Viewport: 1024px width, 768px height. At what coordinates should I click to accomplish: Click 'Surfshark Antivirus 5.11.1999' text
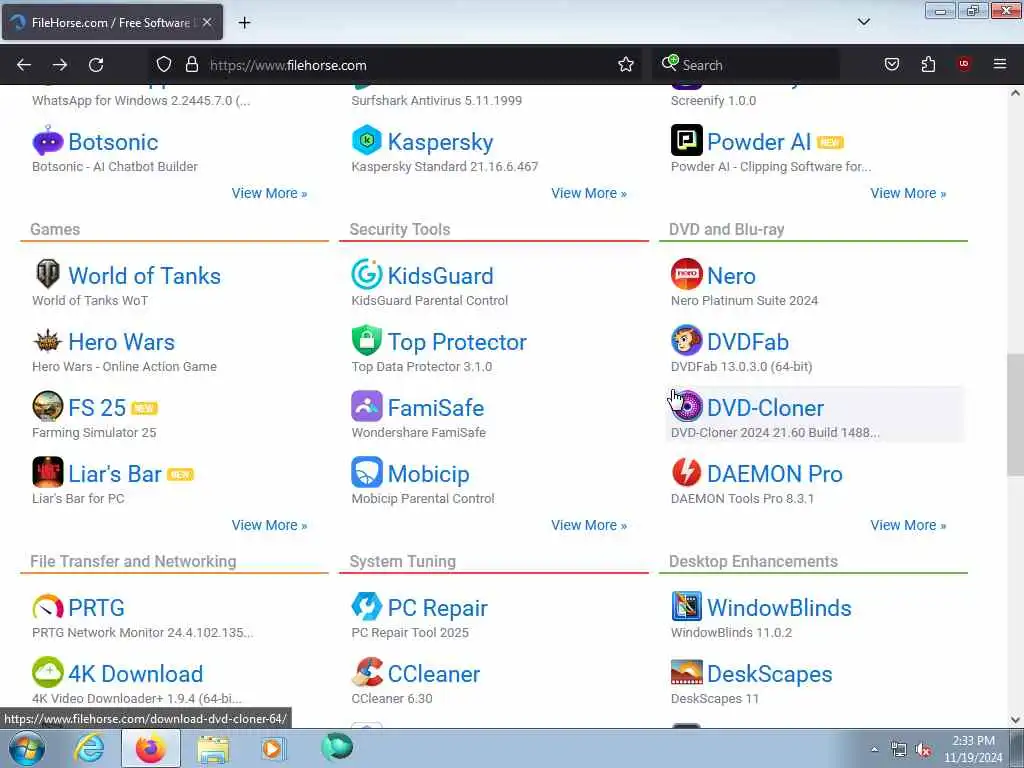(436, 101)
